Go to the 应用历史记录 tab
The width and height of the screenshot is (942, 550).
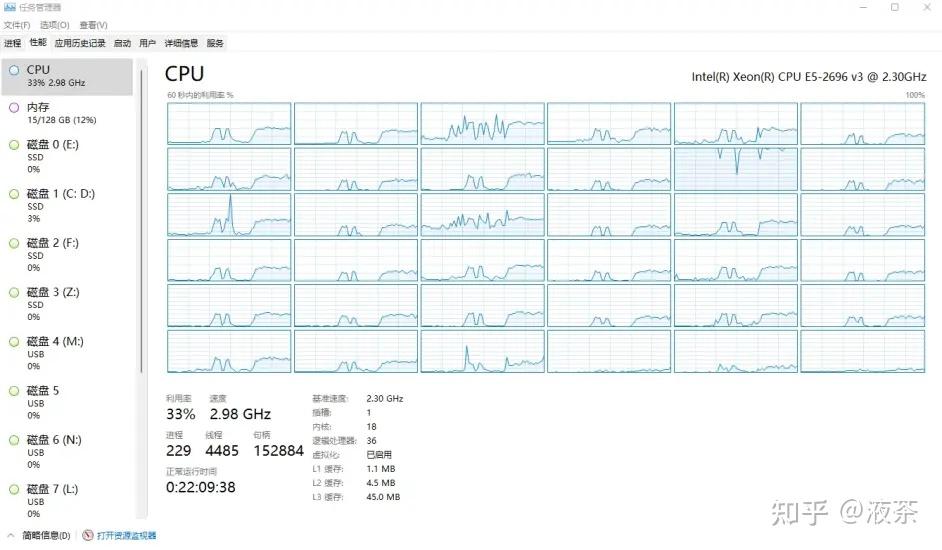tap(80, 43)
